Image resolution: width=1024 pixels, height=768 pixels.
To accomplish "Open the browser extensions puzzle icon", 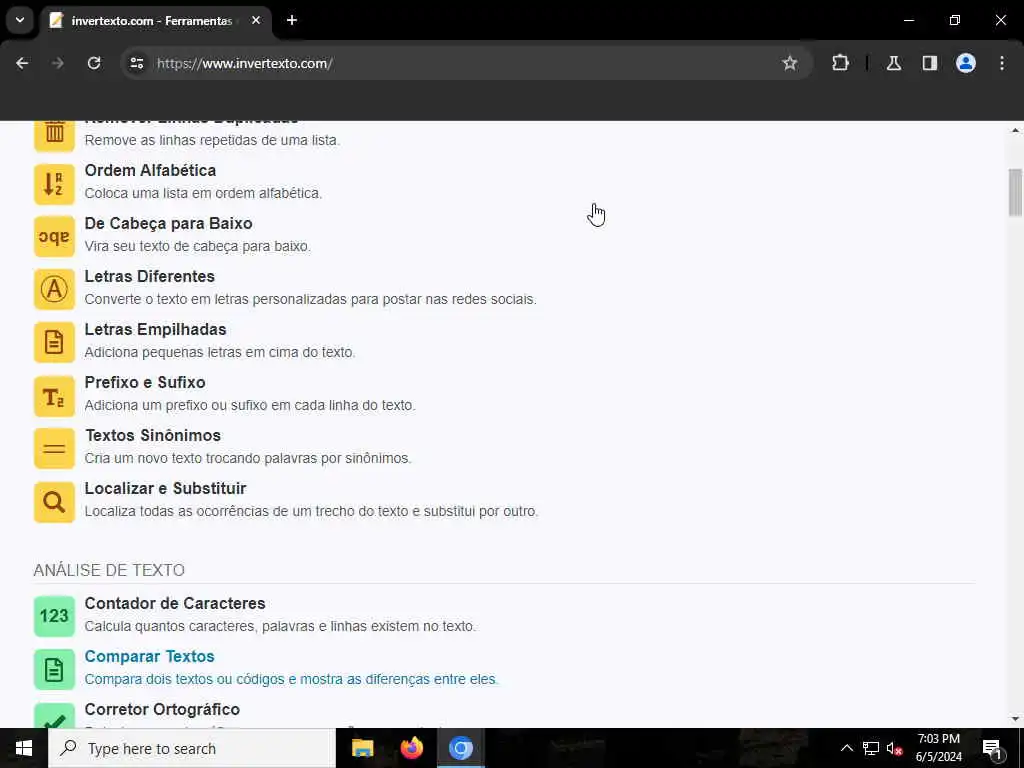I will [x=840, y=63].
